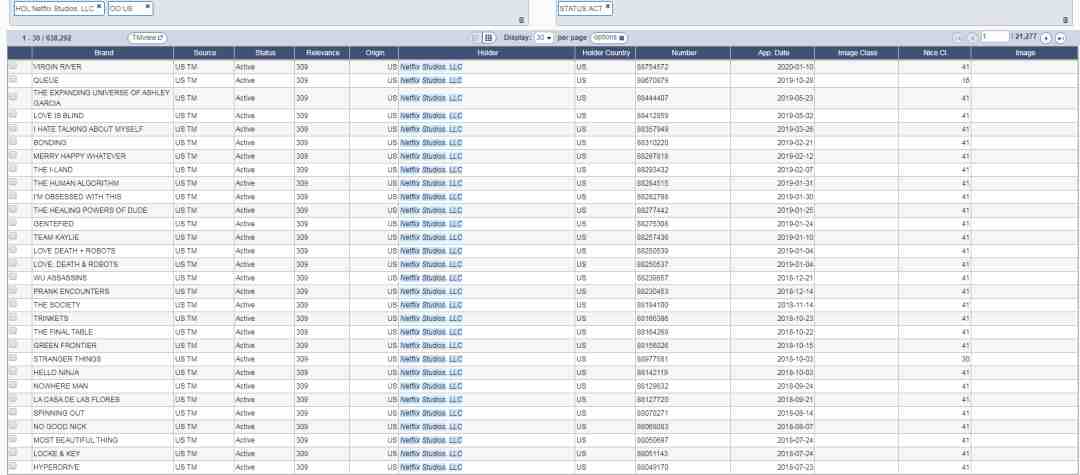Click brand SPINNING OUT
Viewport: 1080px width, 475px height.
point(59,413)
